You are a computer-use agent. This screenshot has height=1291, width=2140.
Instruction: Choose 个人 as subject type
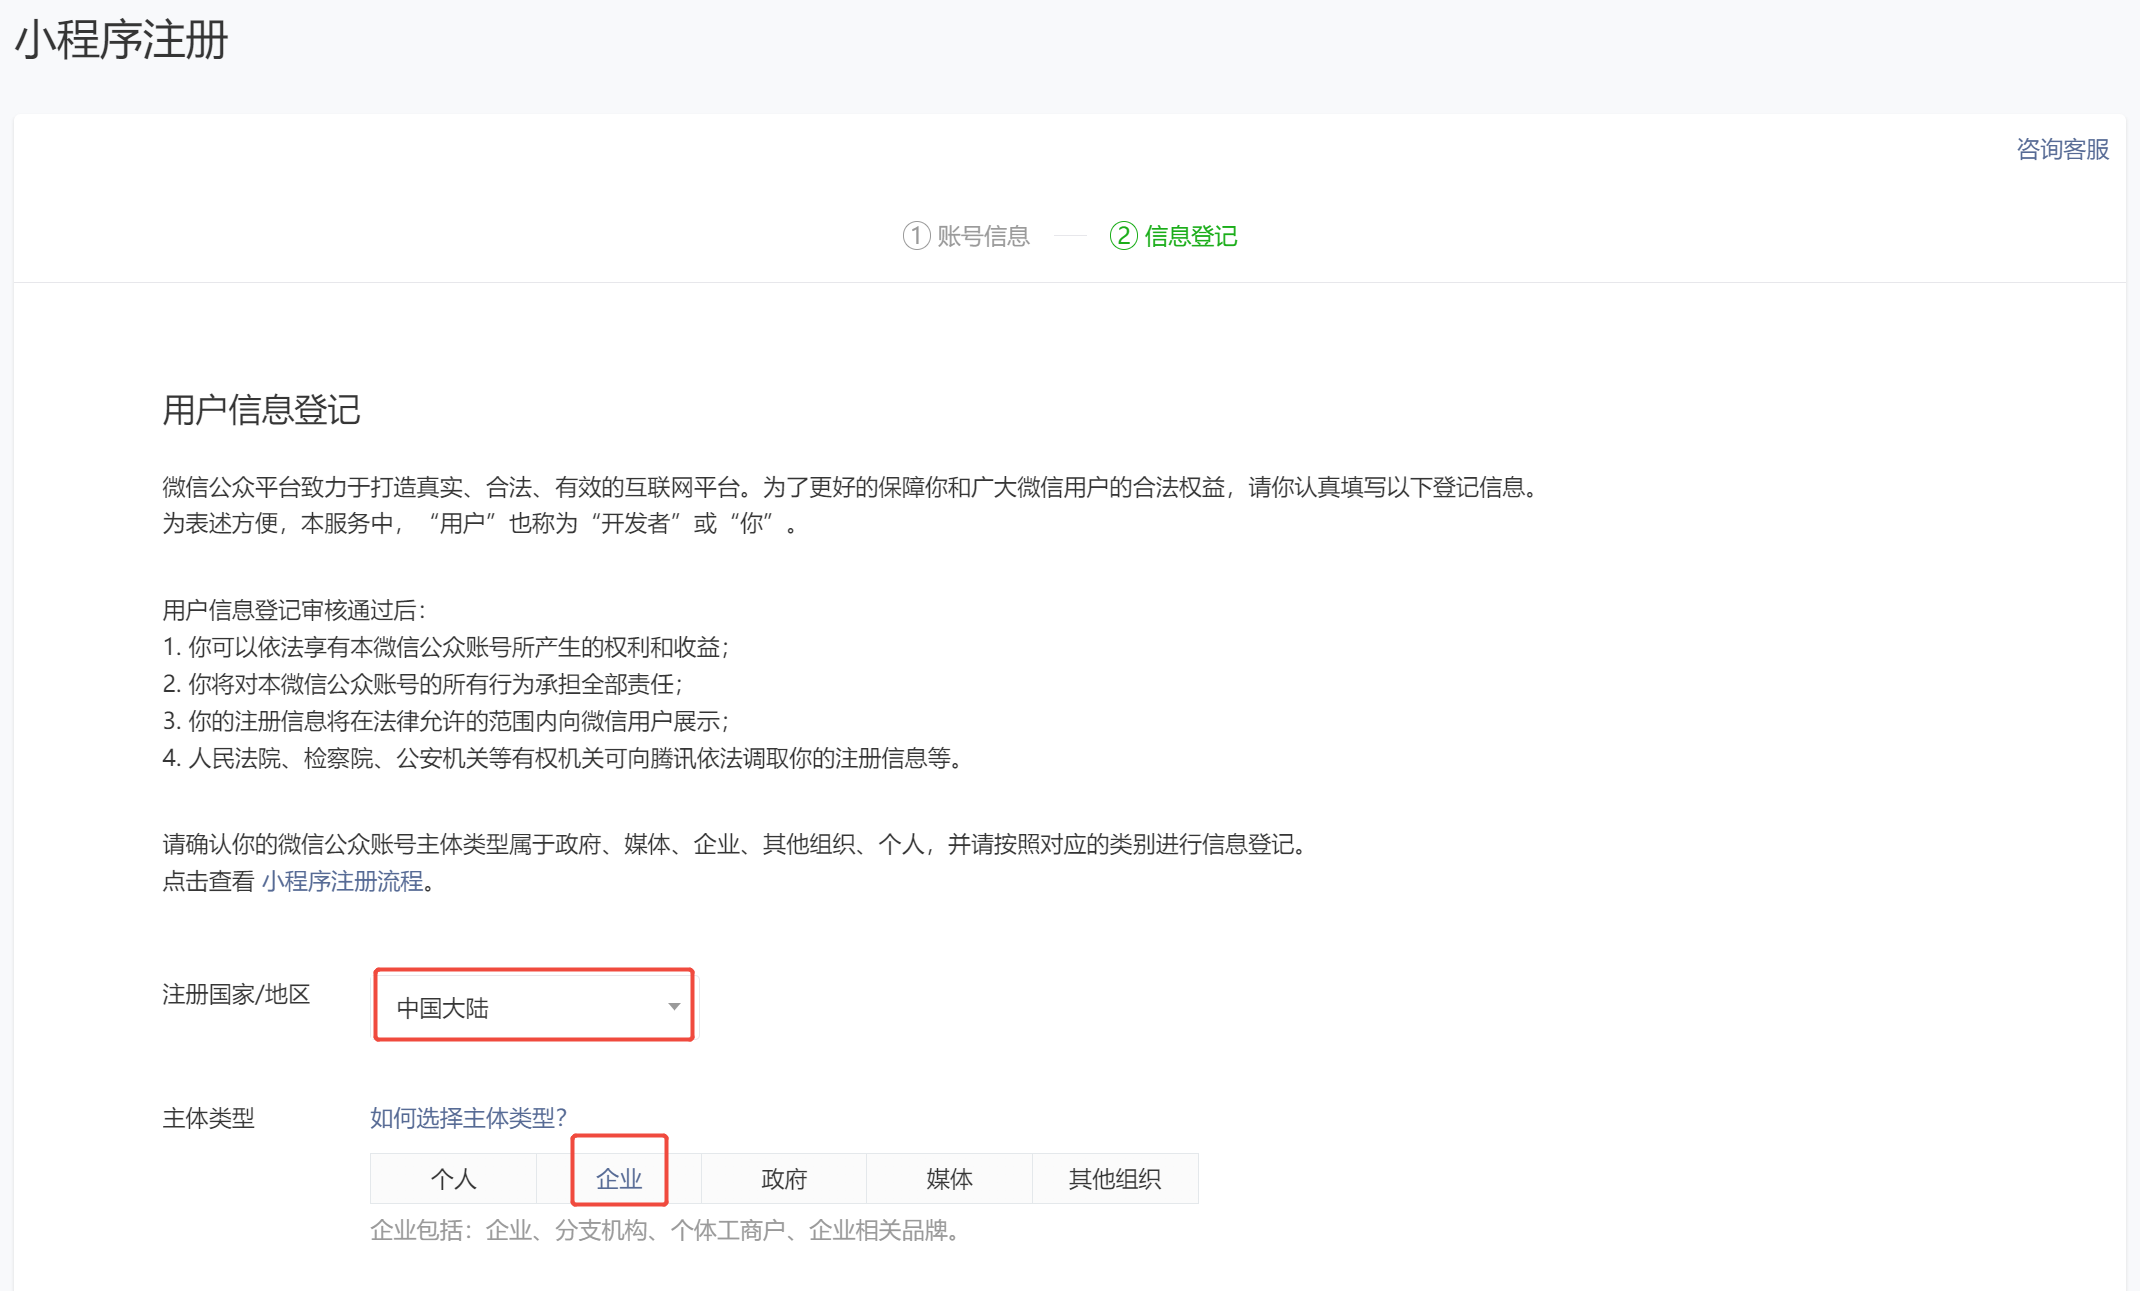453,1180
